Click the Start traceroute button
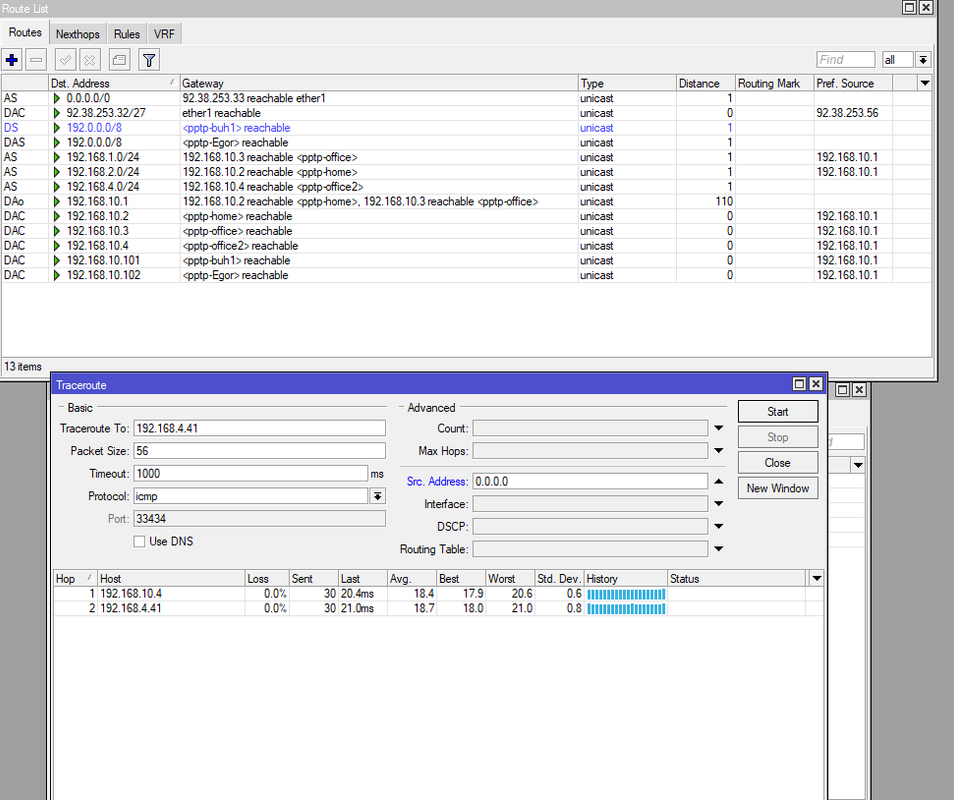954x800 pixels. (778, 411)
